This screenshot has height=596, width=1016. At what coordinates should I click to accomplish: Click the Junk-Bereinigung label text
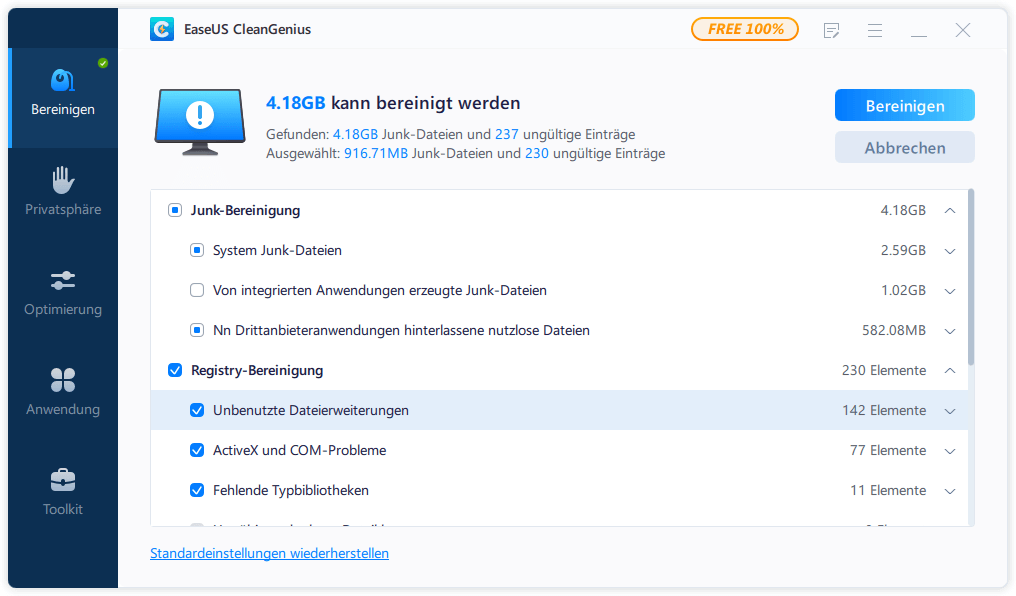pos(246,211)
